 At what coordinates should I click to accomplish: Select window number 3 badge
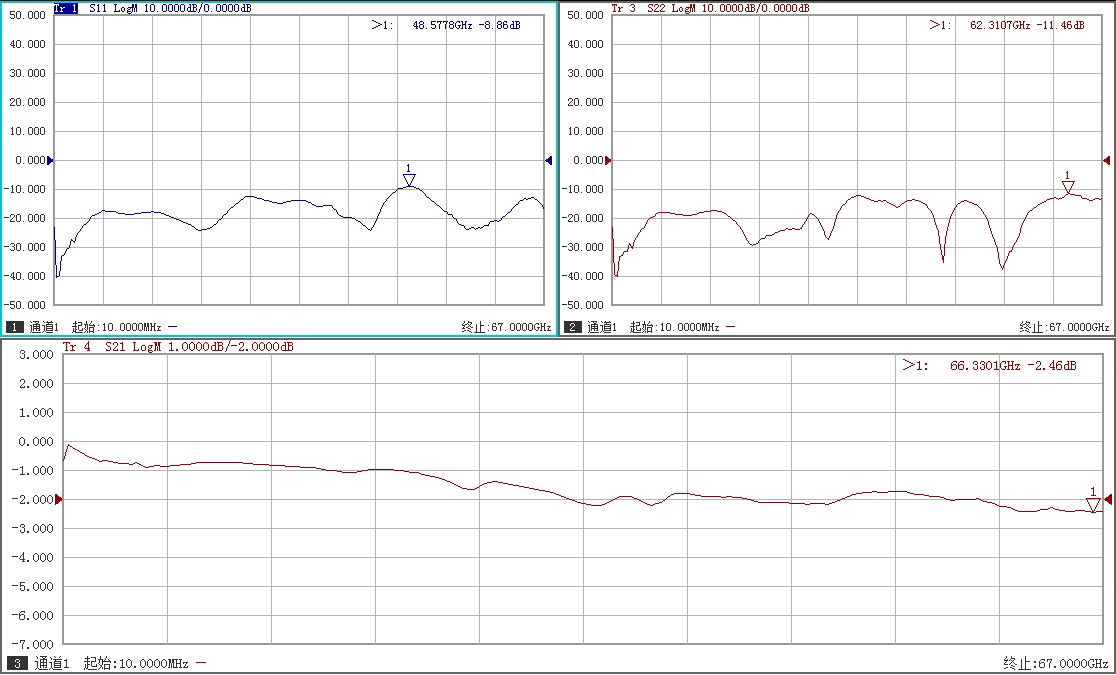pyautogui.click(x=17, y=663)
